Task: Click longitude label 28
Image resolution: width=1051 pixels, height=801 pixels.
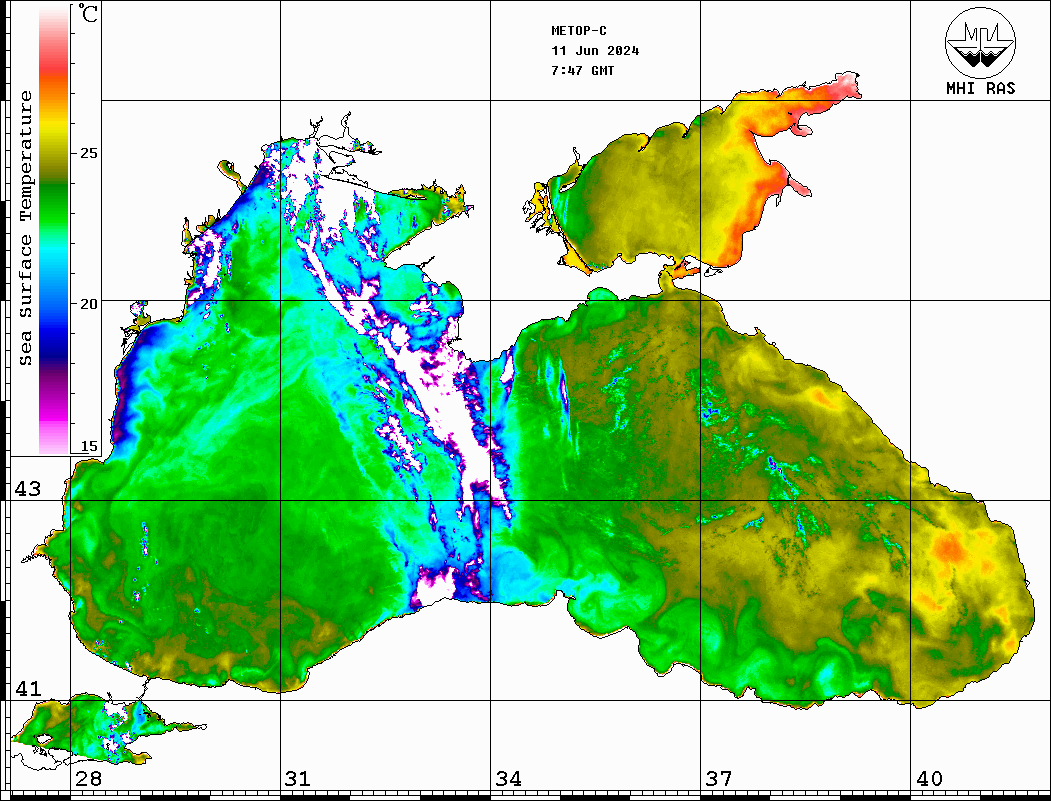Action: pyautogui.click(x=88, y=778)
